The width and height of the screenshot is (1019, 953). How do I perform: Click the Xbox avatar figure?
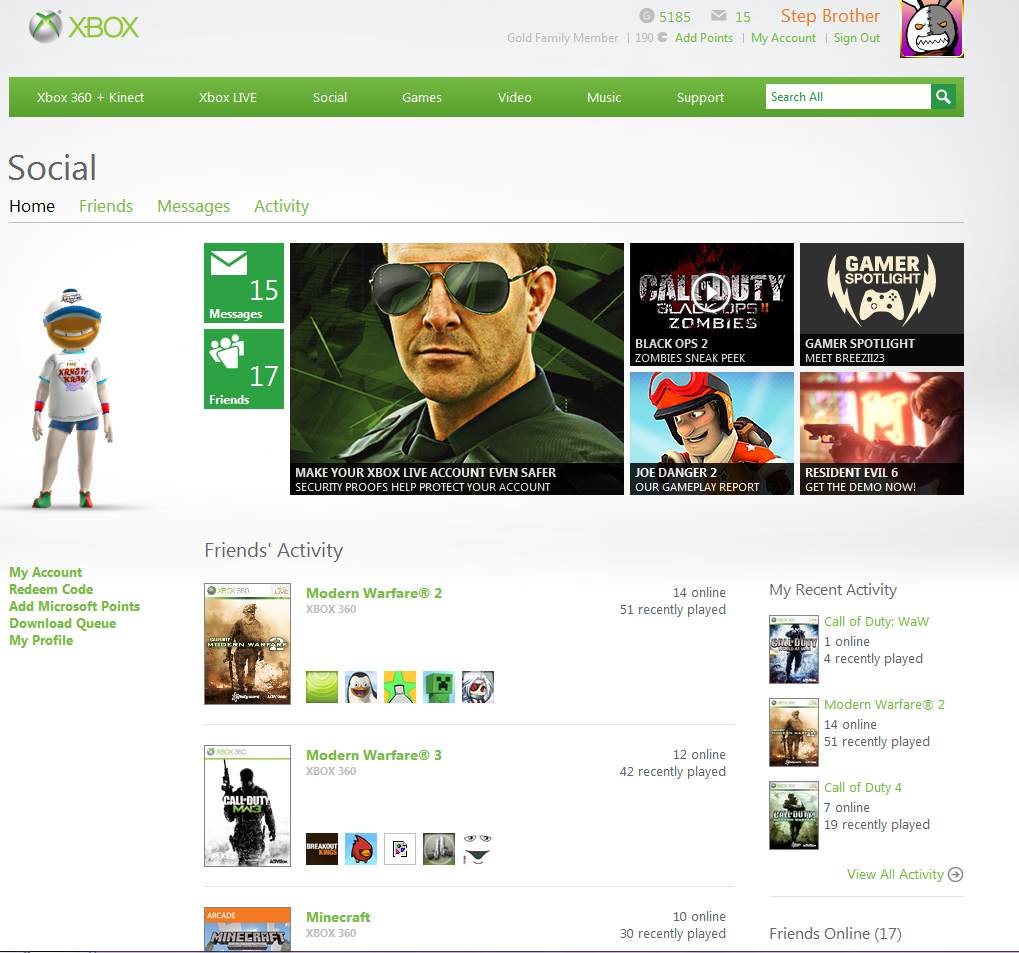click(x=73, y=398)
